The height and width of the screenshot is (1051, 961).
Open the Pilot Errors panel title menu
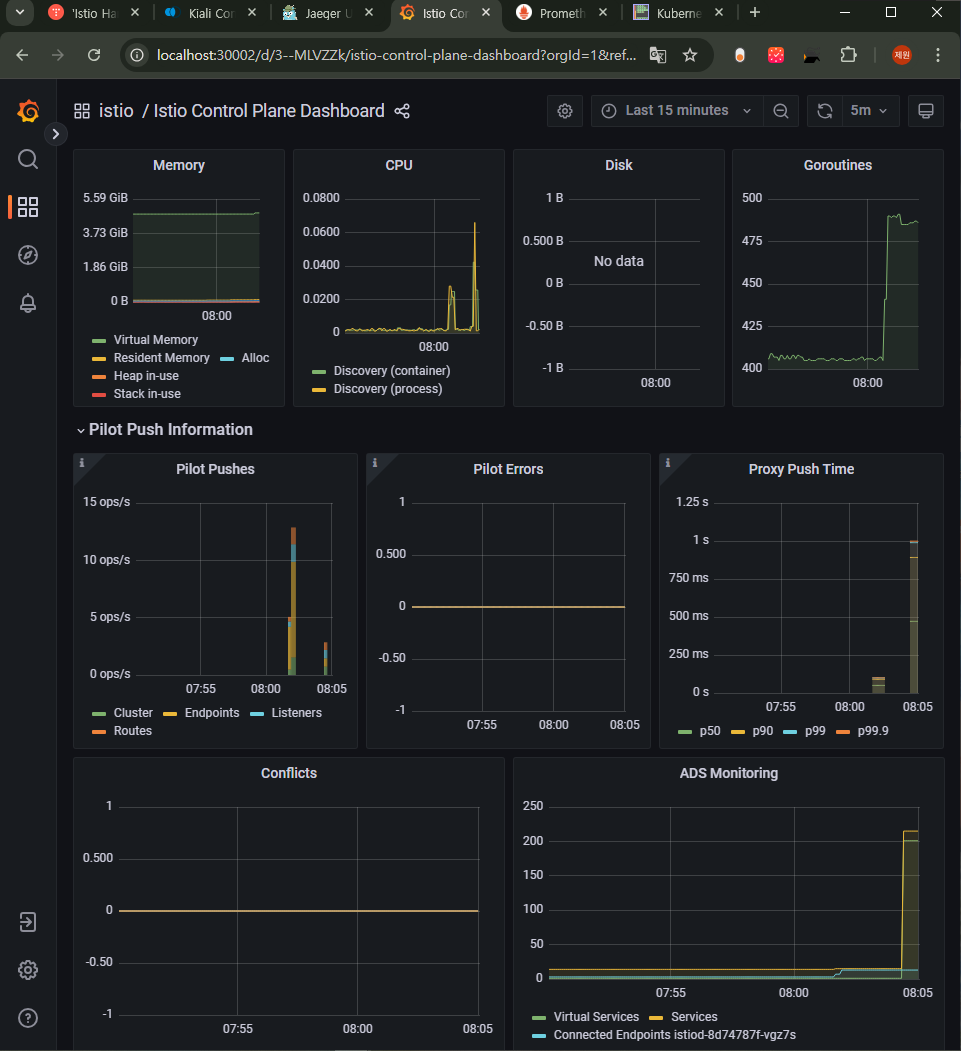tap(508, 469)
